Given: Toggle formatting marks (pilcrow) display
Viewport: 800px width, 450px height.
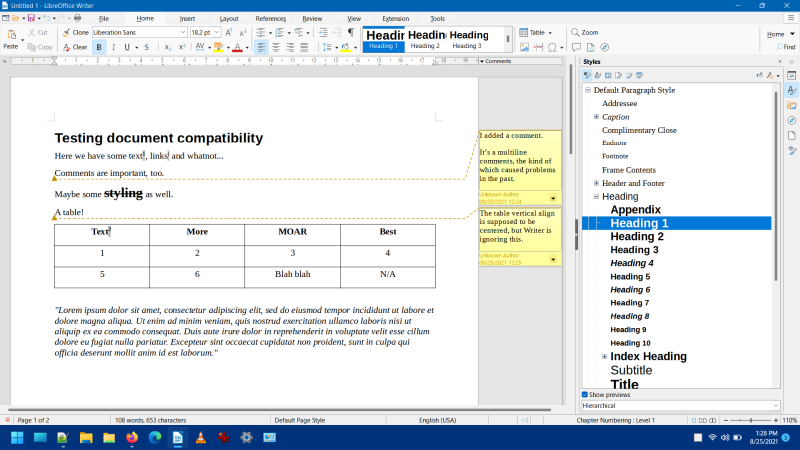Looking at the screenshot, I should 350,32.
